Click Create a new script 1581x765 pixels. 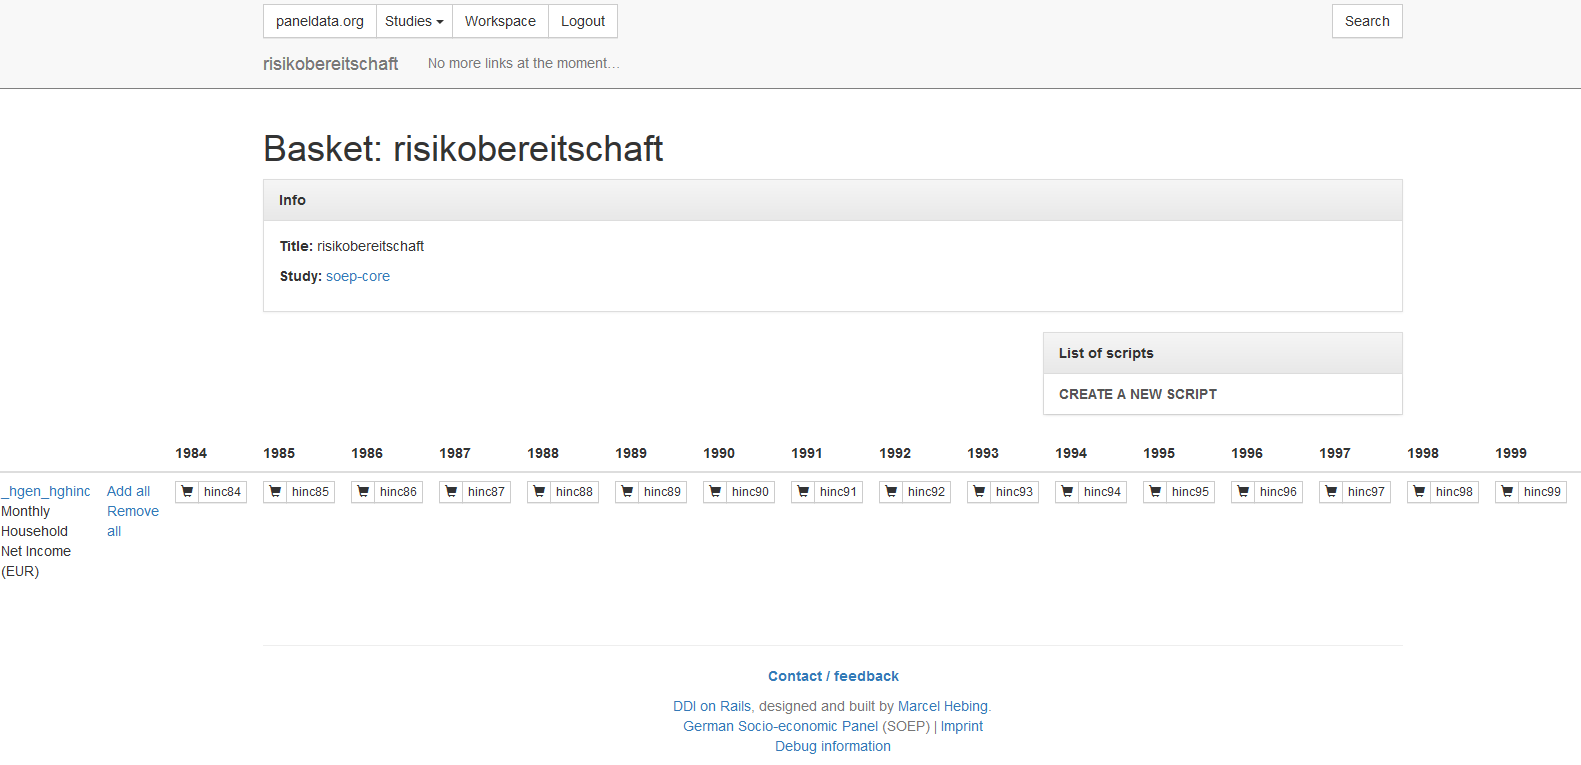point(1138,394)
